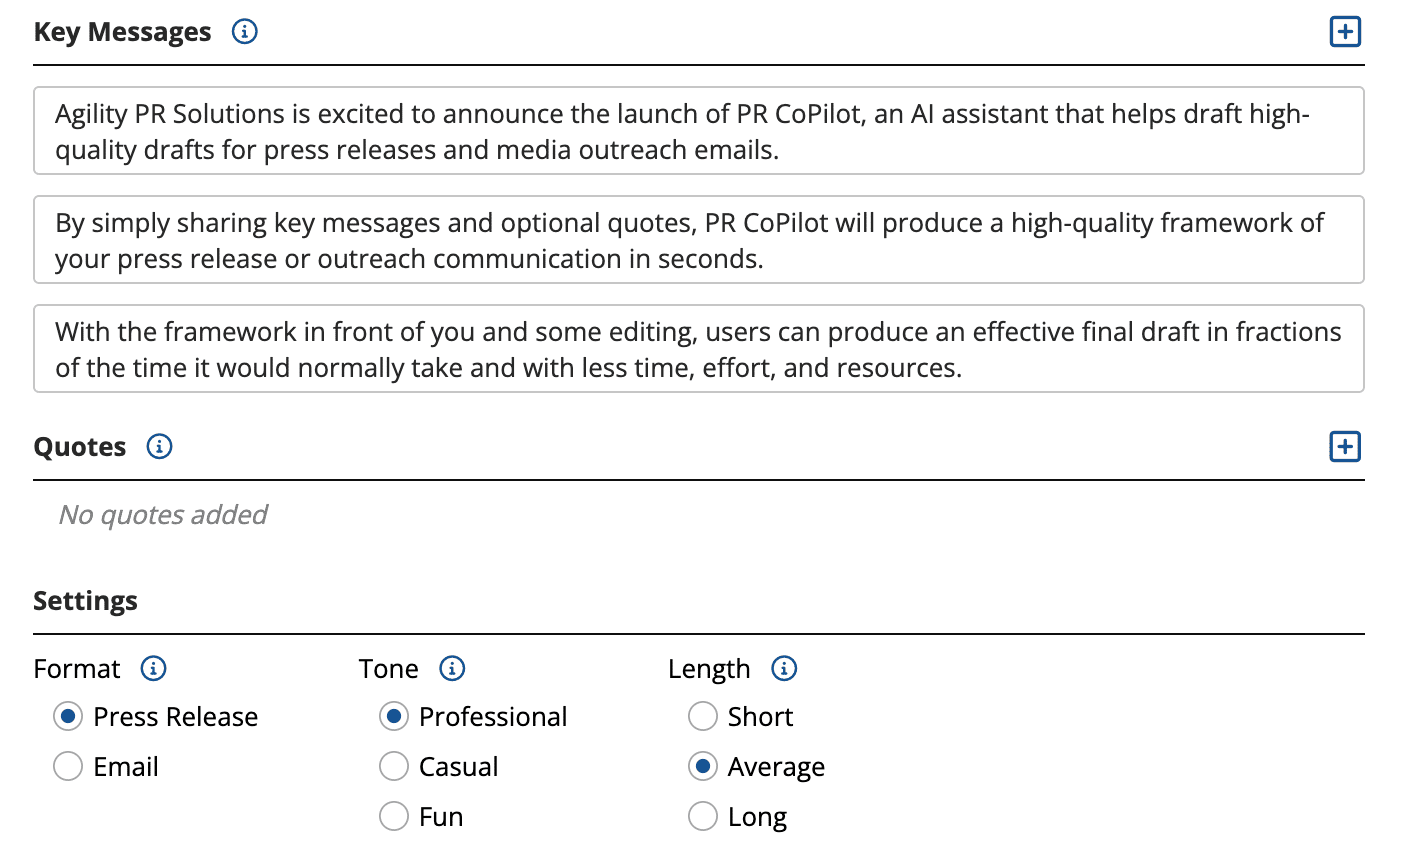The image size is (1405, 863).
Task: Select the Average length radio button
Action: coord(703,766)
